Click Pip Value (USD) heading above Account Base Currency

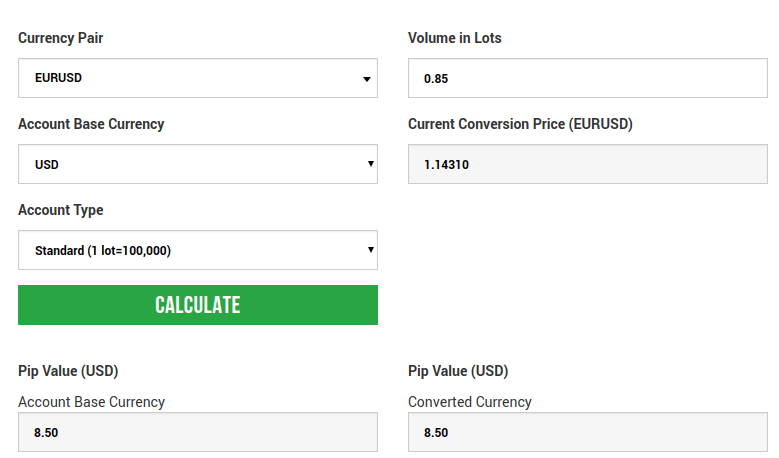click(x=68, y=371)
